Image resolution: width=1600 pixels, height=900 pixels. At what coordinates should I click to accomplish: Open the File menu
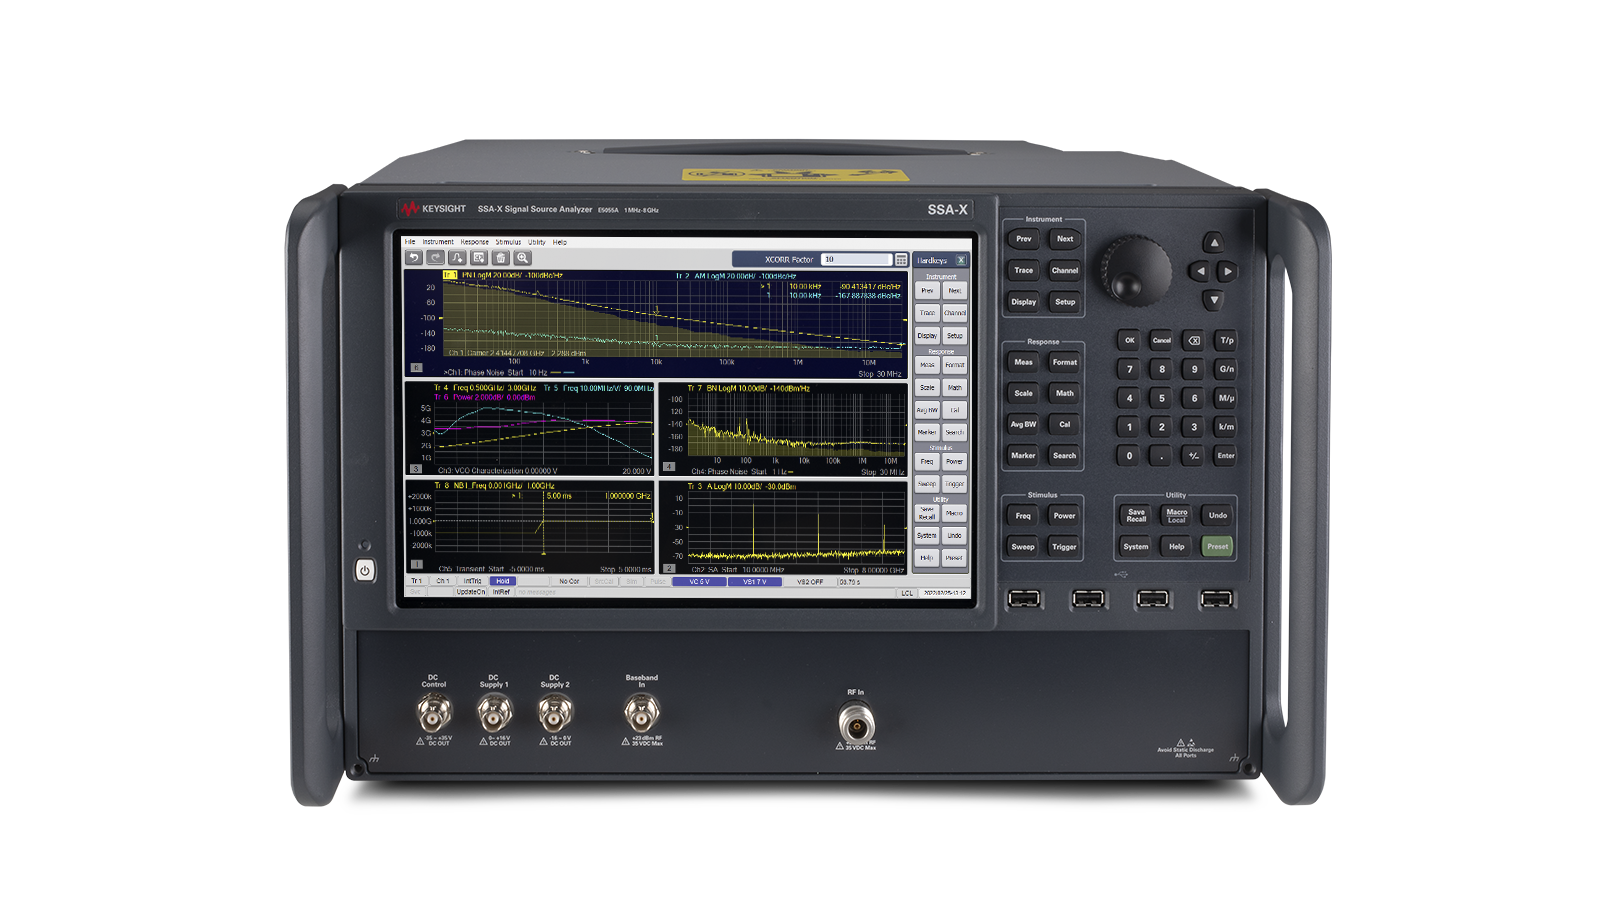pyautogui.click(x=410, y=242)
